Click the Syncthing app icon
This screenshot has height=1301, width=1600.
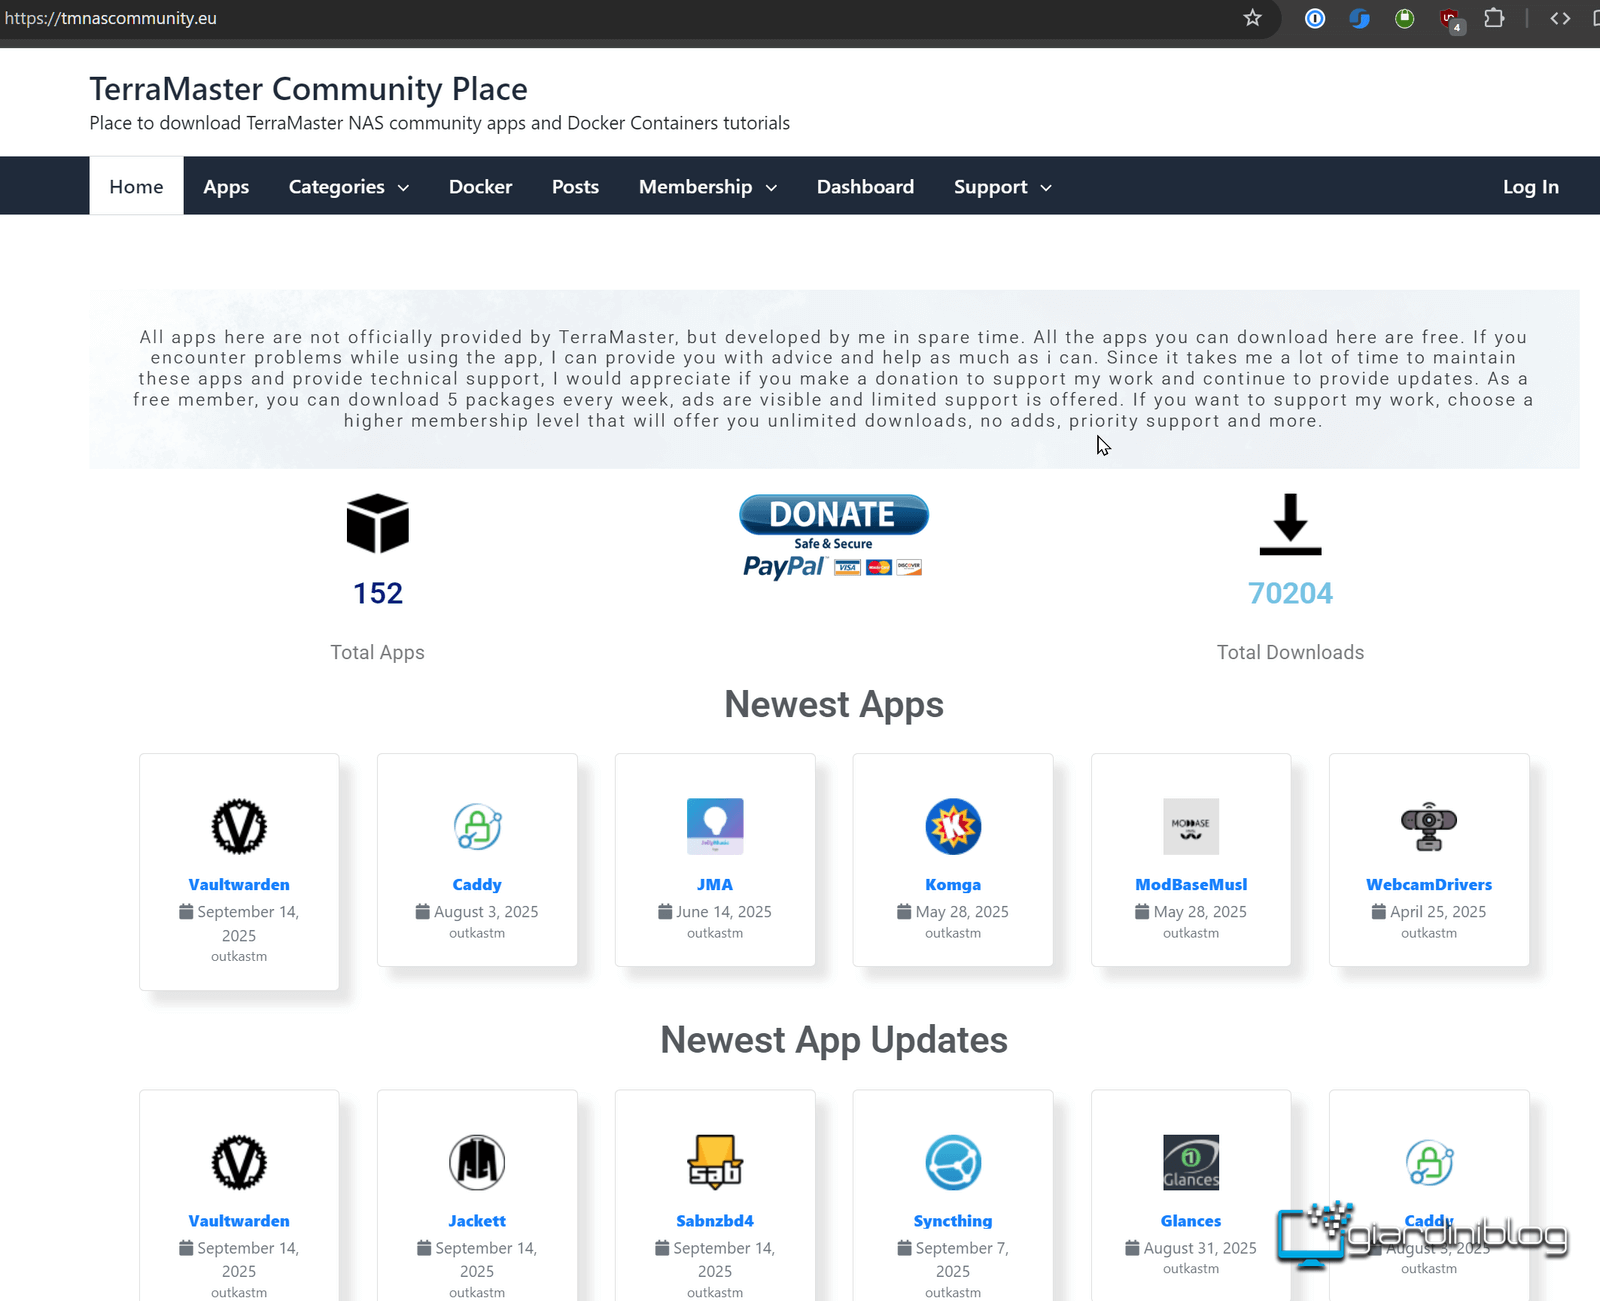tap(953, 1162)
